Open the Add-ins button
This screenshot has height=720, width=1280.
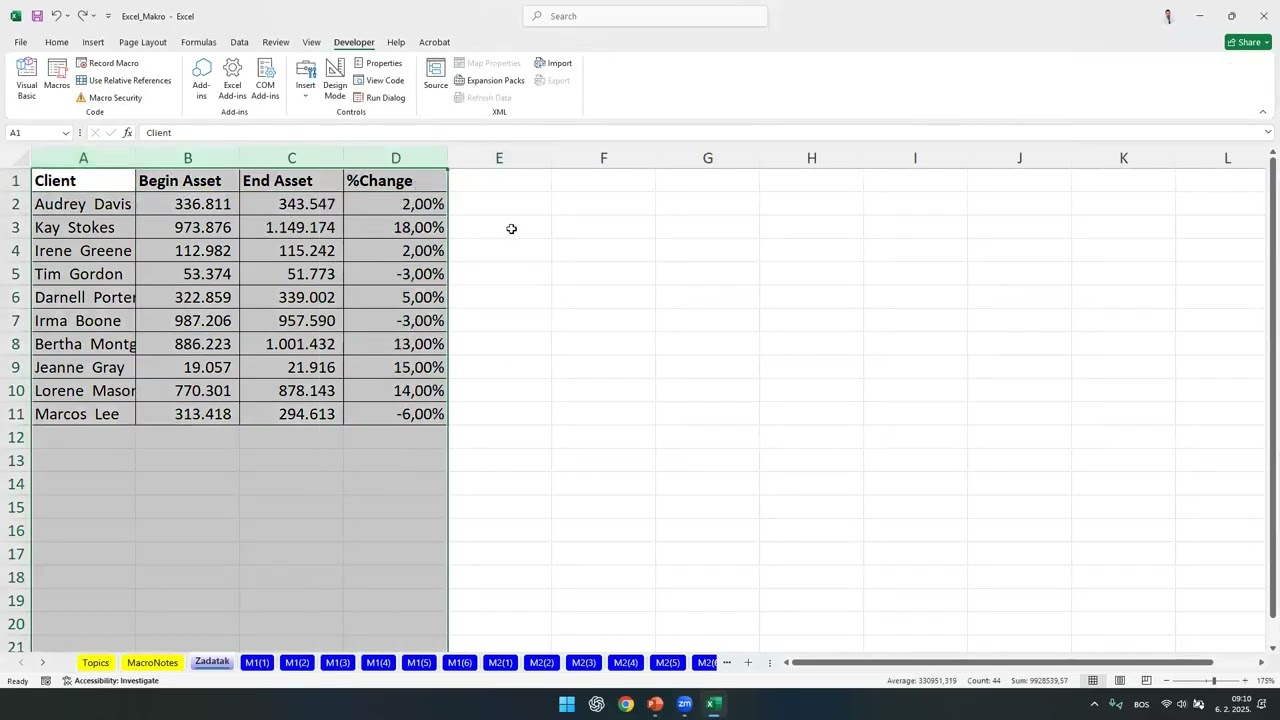point(202,79)
